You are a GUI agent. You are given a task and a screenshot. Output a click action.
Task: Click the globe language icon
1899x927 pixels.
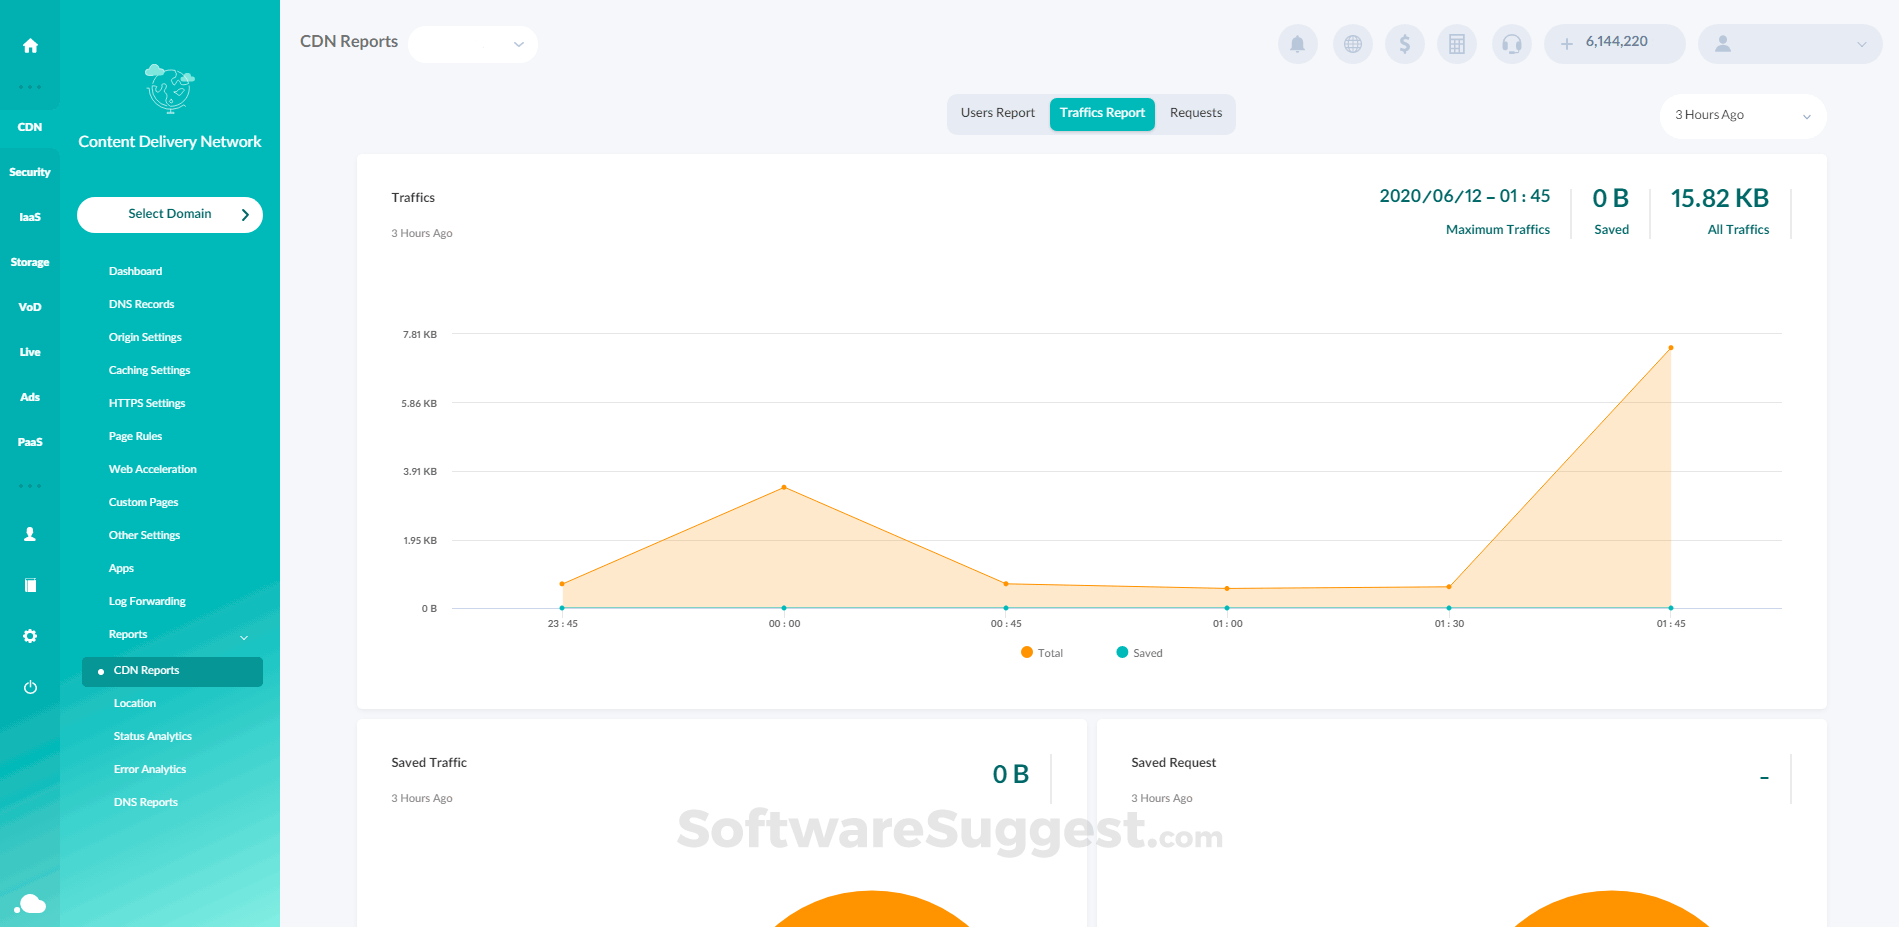(x=1352, y=44)
